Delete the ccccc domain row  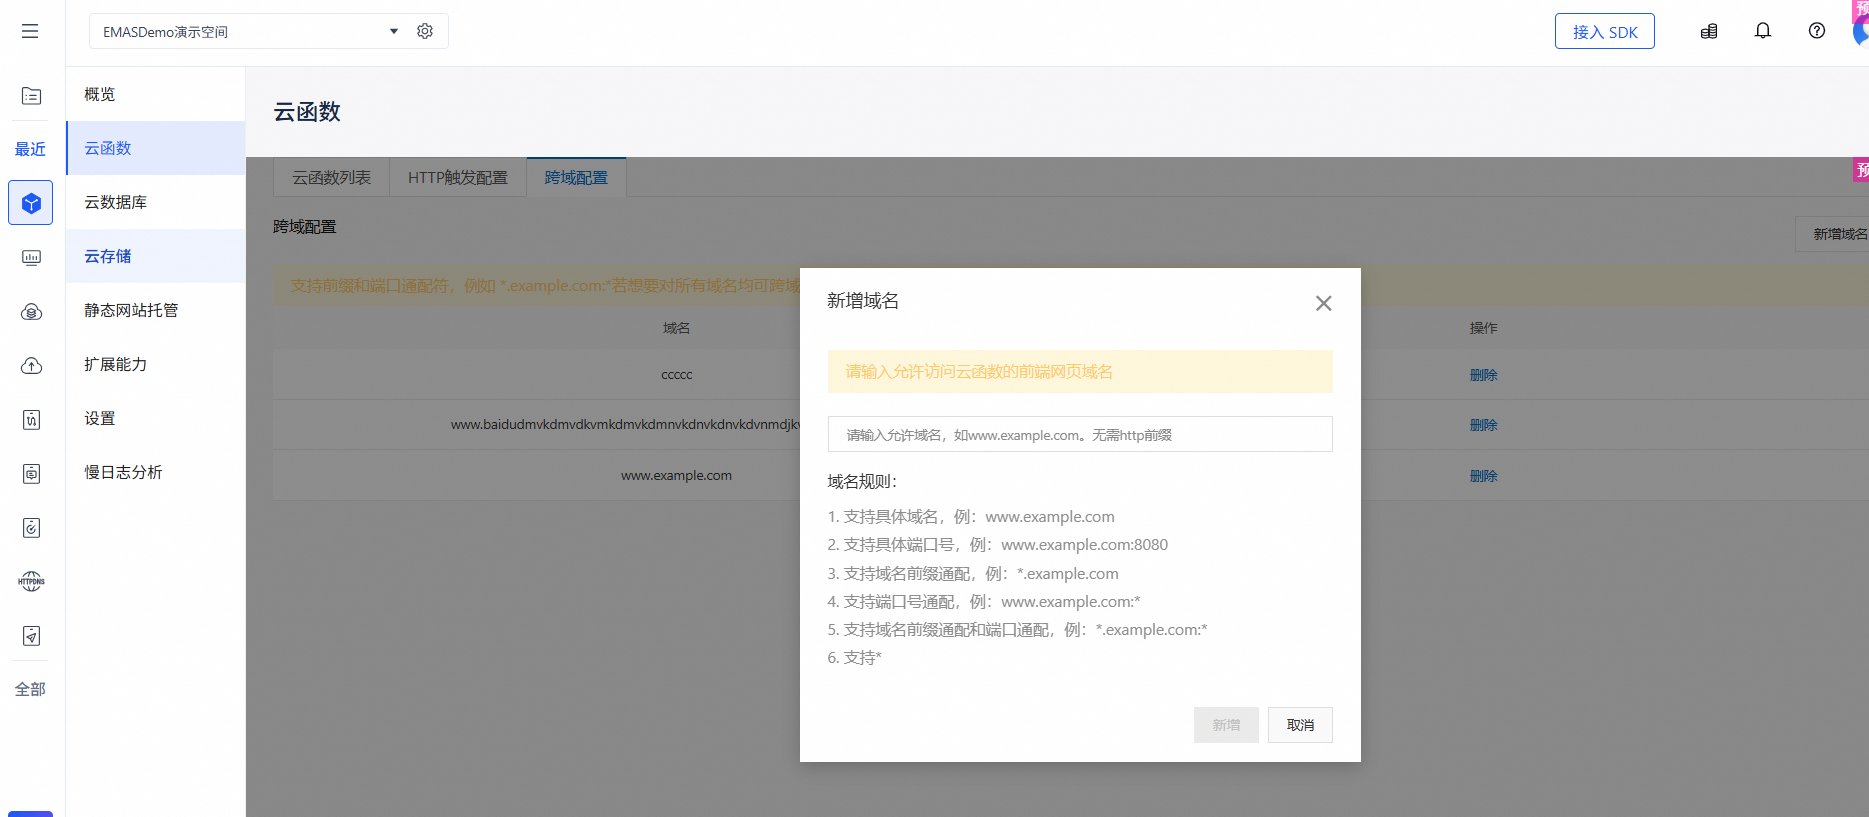pyautogui.click(x=1483, y=375)
